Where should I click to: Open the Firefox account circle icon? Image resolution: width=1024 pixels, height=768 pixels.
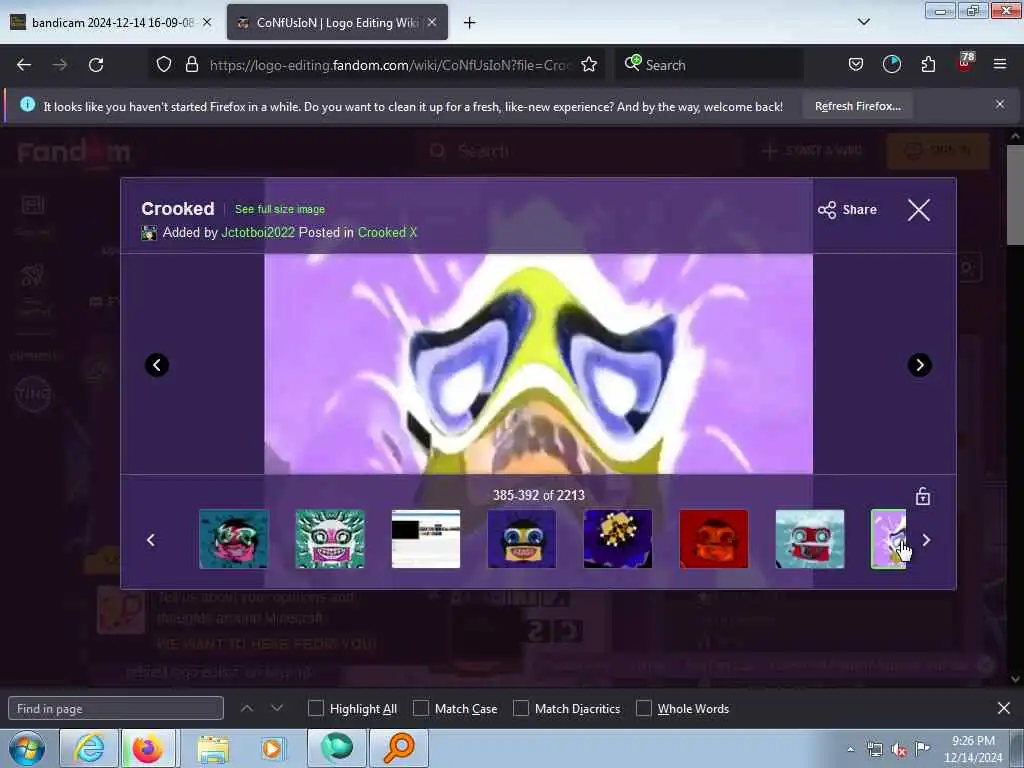[891, 64]
